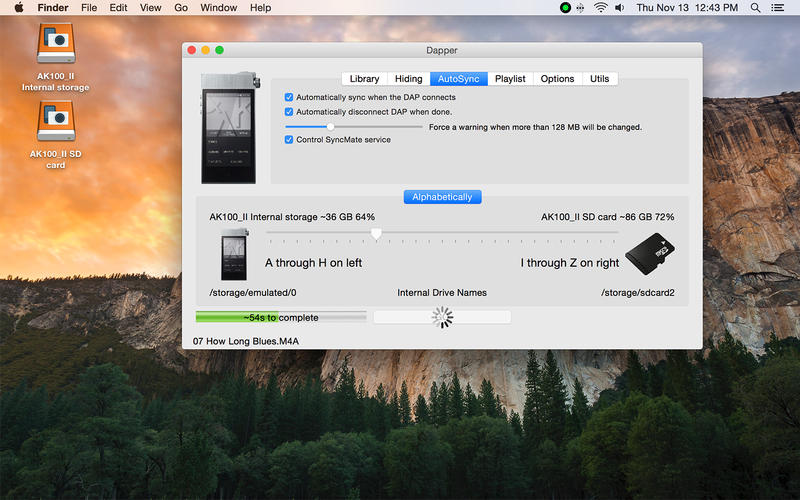Open the volume control in menu bar

point(619,8)
